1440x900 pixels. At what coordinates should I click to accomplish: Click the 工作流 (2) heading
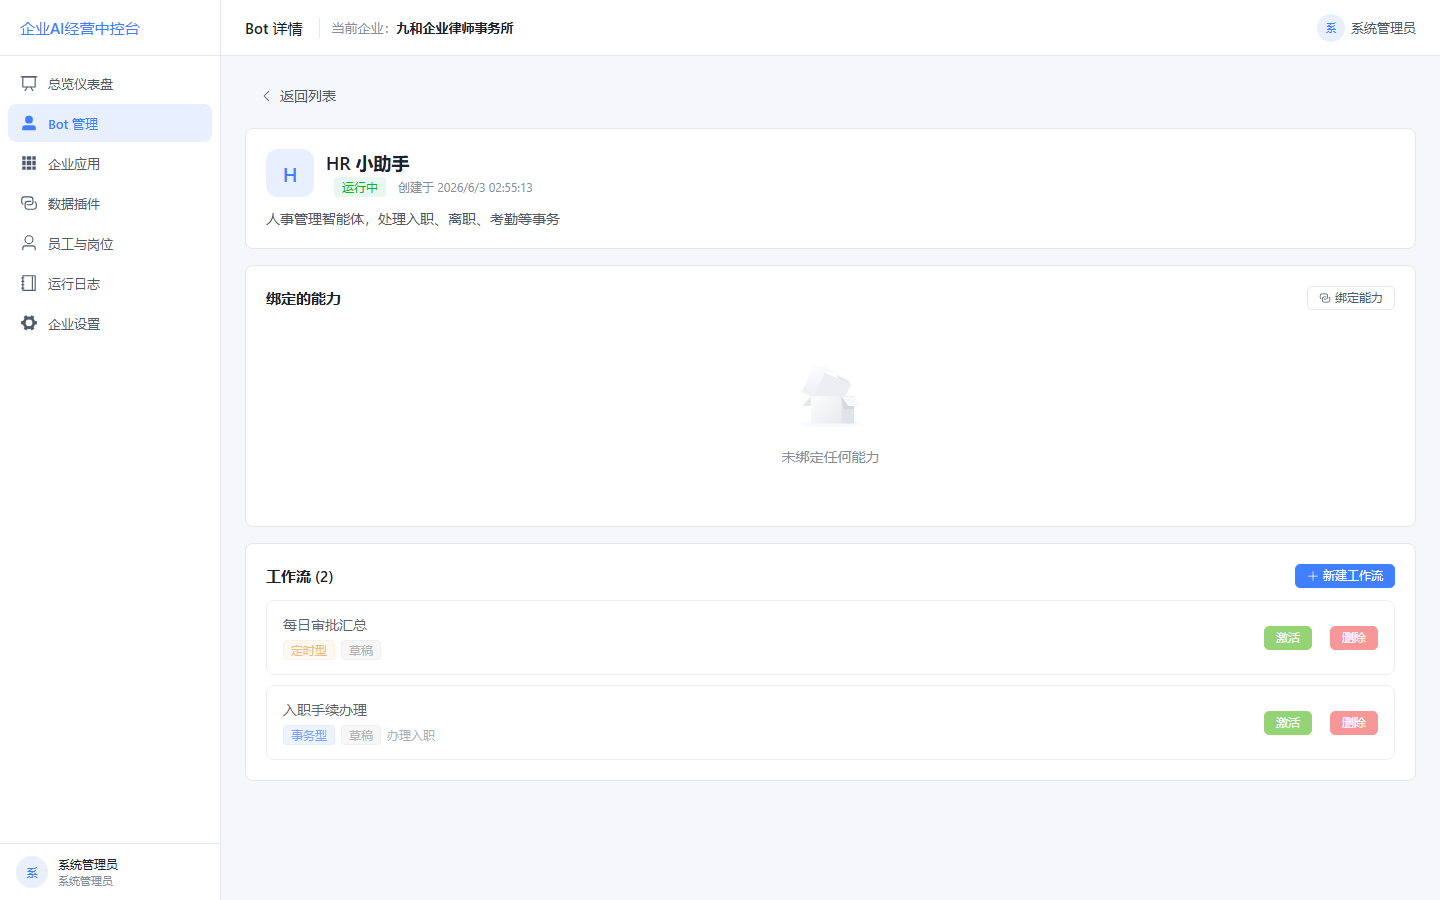(x=300, y=576)
